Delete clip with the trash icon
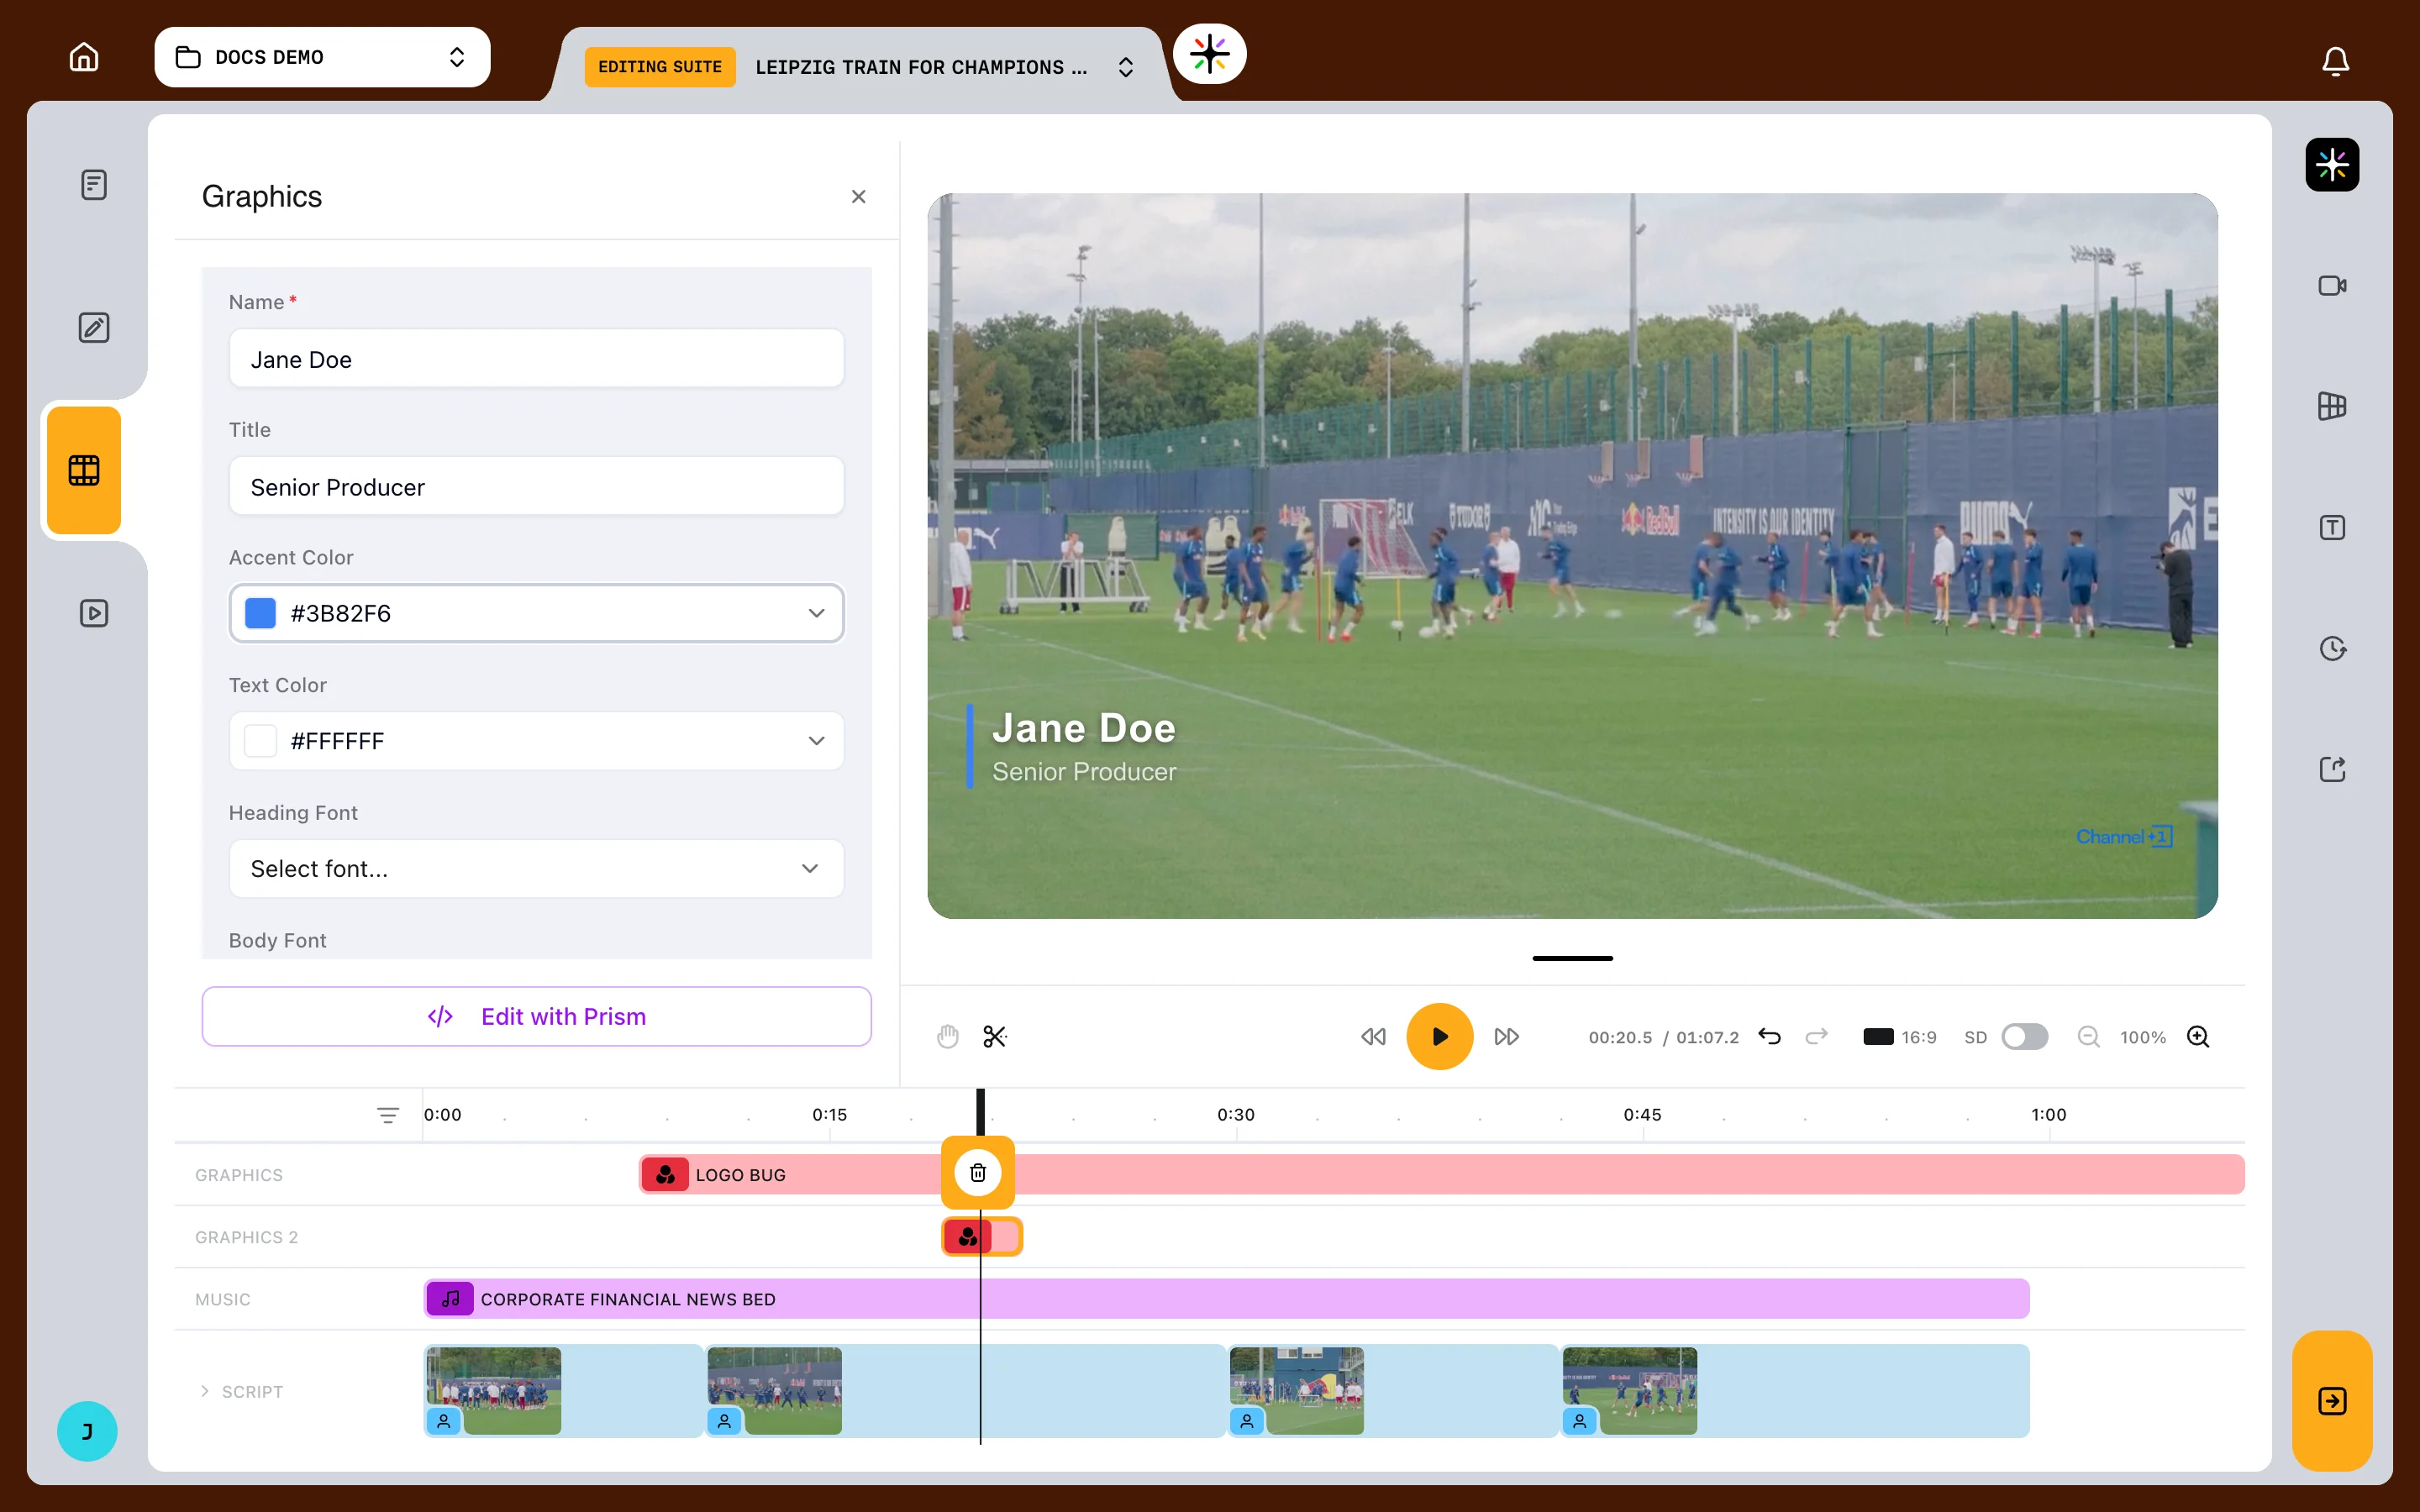The width and height of the screenshot is (2420, 1512). point(978,1173)
